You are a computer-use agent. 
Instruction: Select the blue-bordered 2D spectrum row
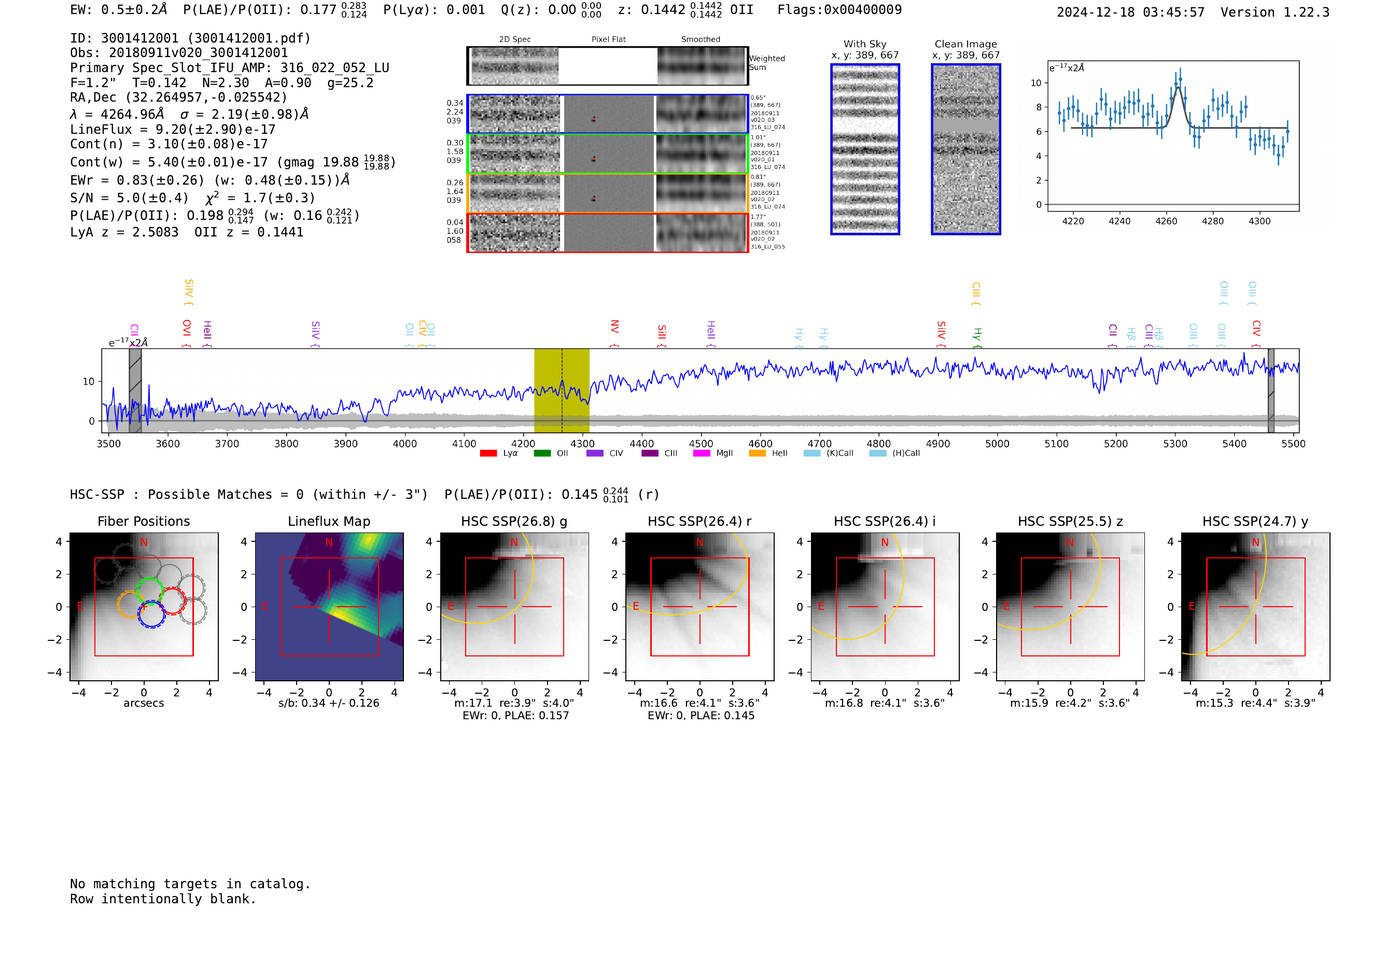608,114
